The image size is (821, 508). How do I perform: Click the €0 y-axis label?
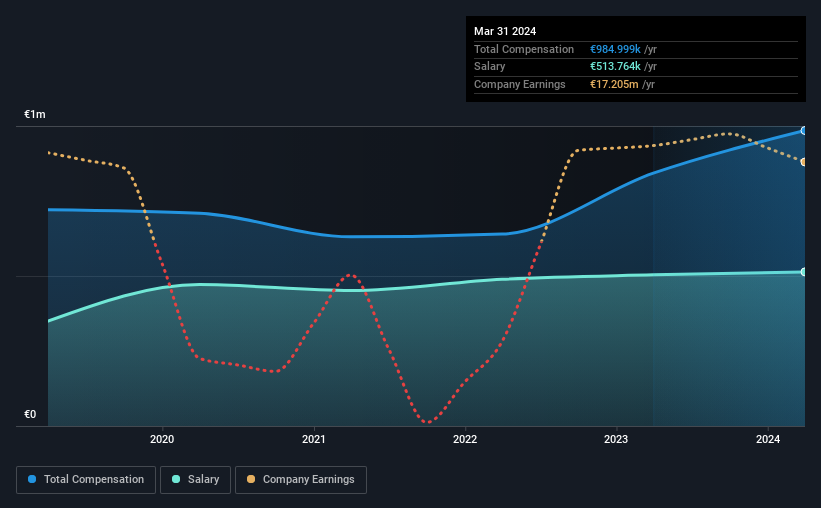click(x=30, y=414)
